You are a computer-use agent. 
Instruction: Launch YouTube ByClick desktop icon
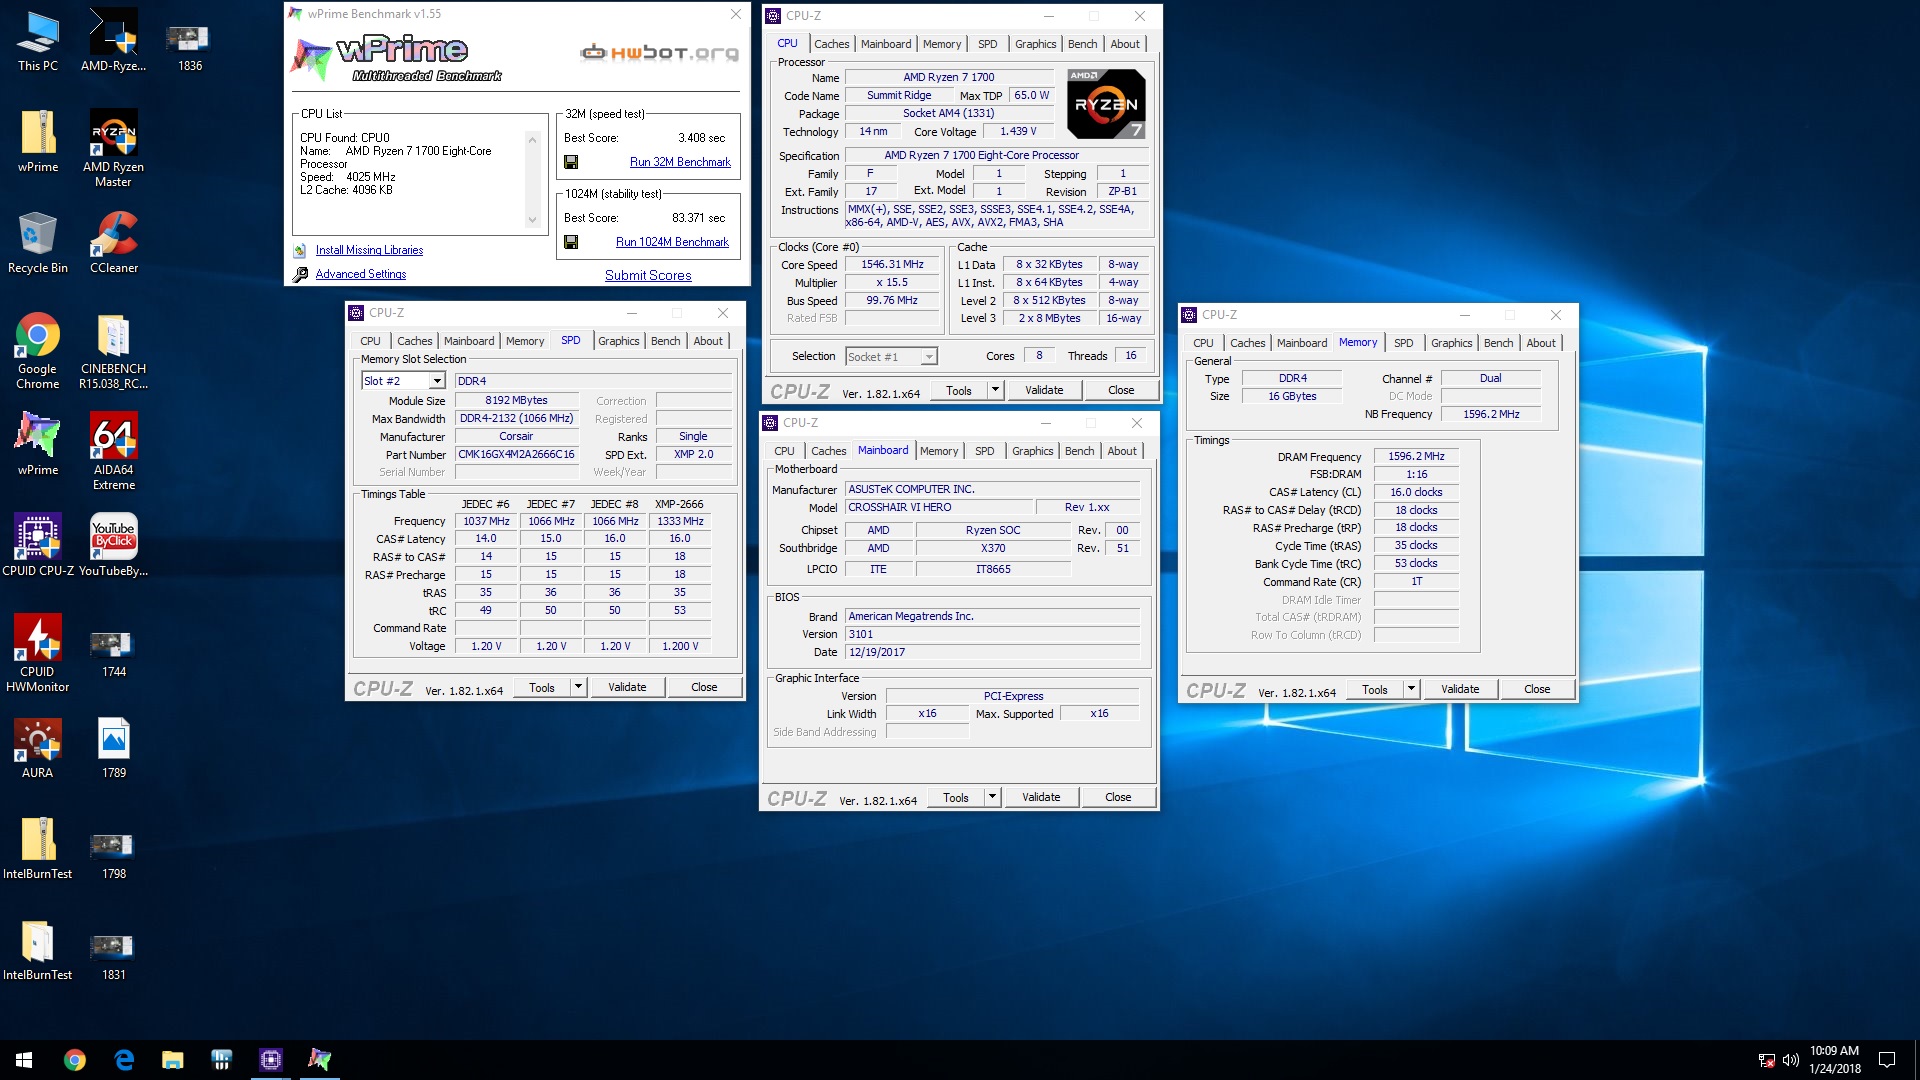(x=113, y=545)
